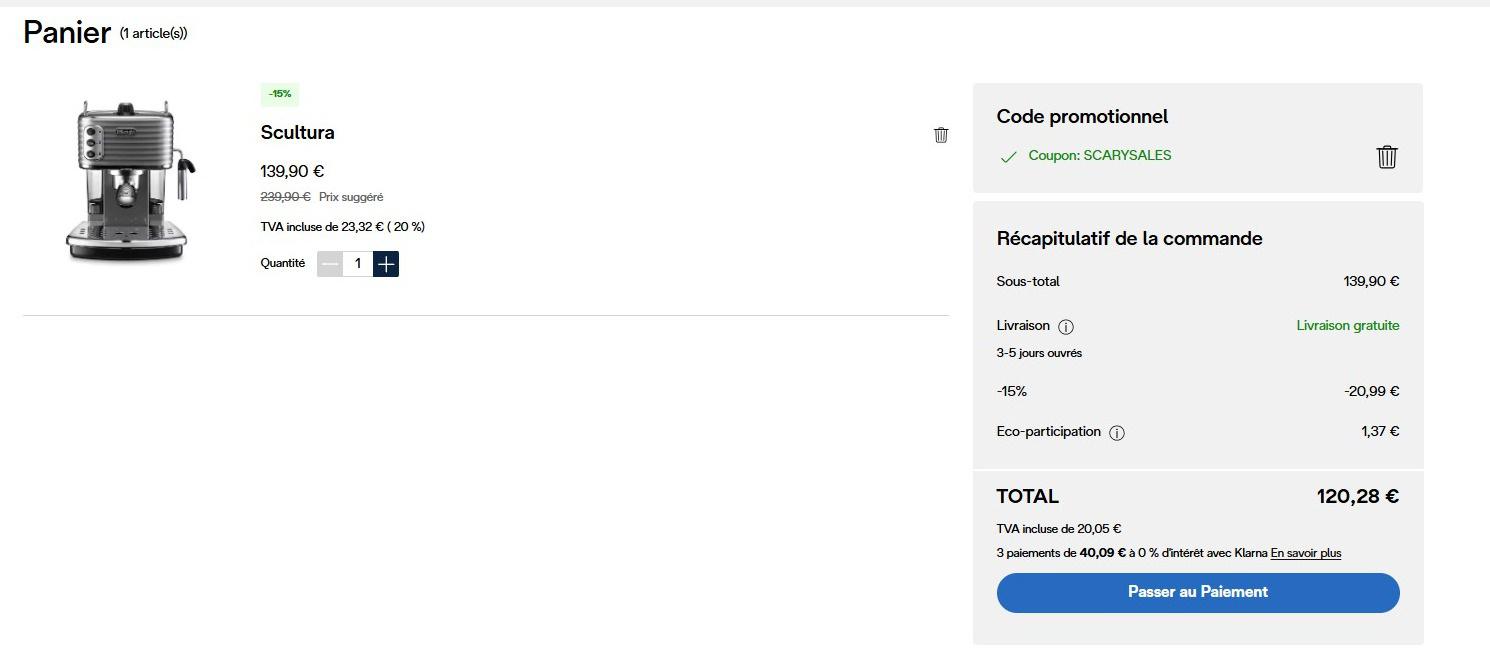
Task: Click the "Code promotionnel" heading
Action: point(1082,117)
